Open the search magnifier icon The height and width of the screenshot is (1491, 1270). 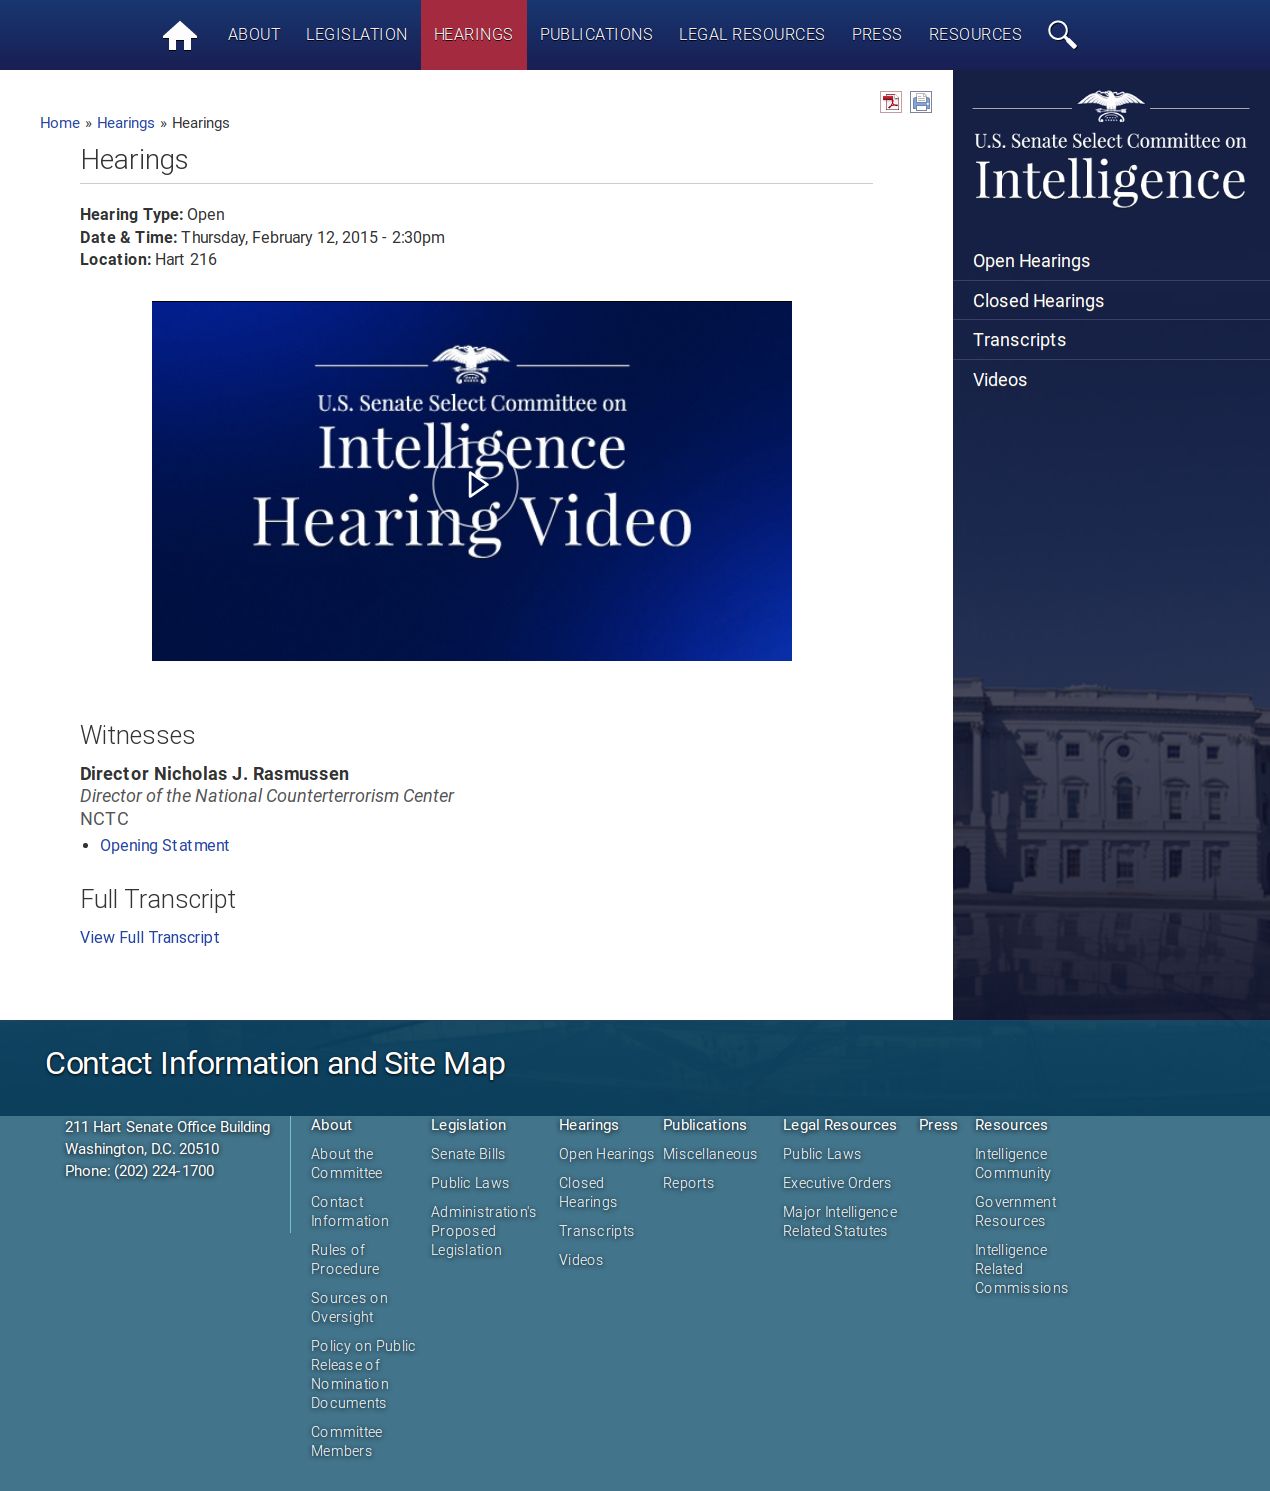point(1061,35)
